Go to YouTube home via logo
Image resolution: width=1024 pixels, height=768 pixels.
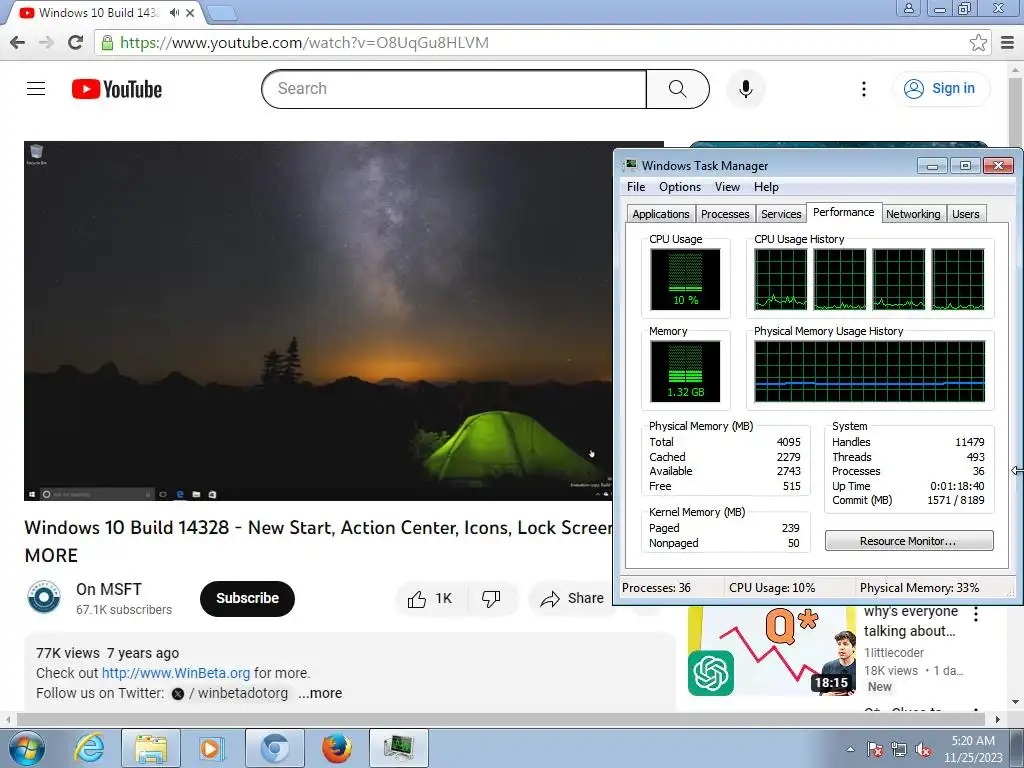tap(117, 89)
